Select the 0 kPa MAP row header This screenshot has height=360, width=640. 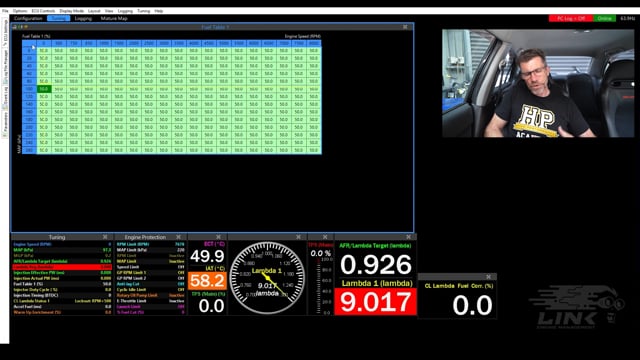(x=29, y=51)
